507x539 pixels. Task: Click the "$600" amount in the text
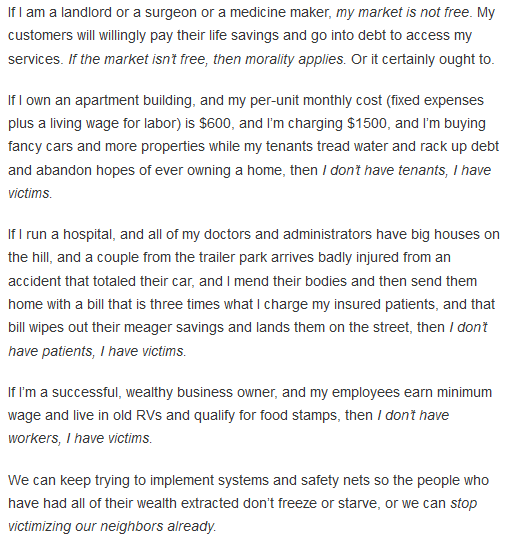click(x=215, y=123)
